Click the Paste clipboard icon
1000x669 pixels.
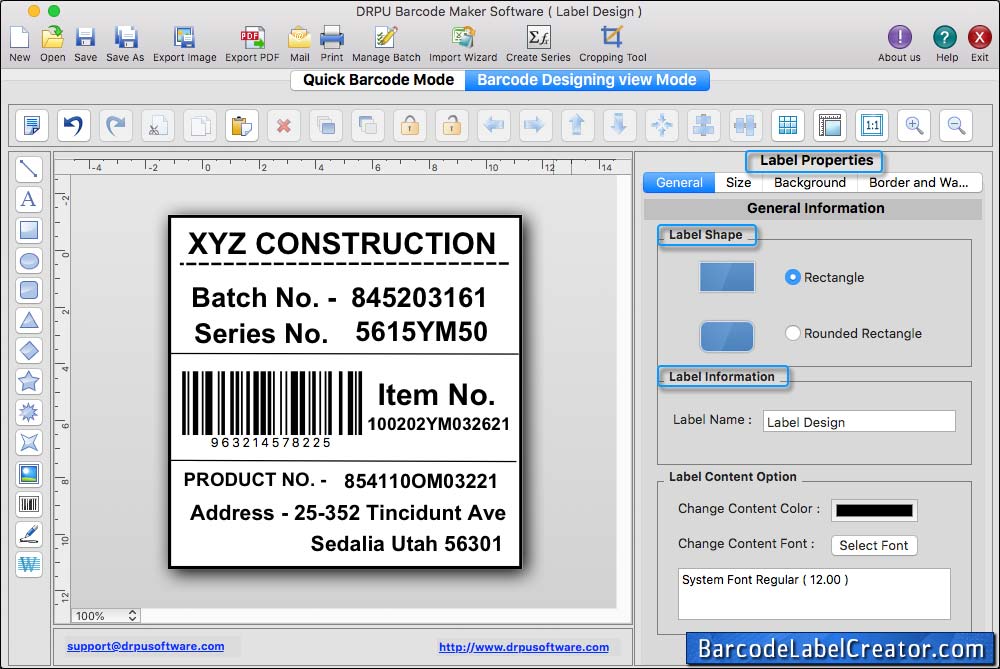pyautogui.click(x=242, y=125)
